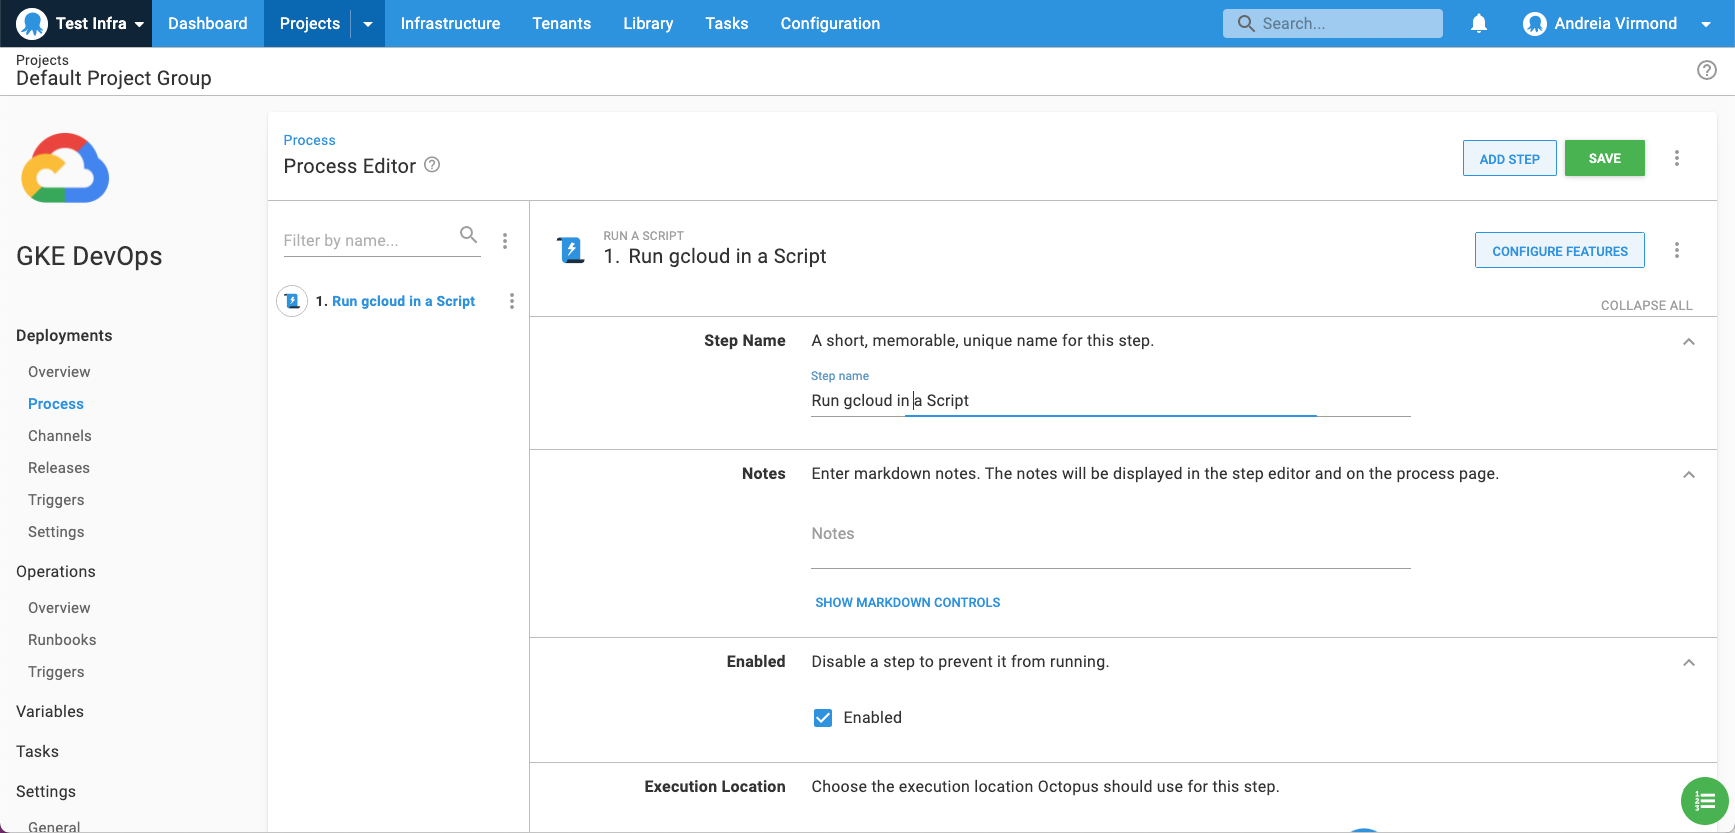Collapse the Enabled section

[1689, 663]
